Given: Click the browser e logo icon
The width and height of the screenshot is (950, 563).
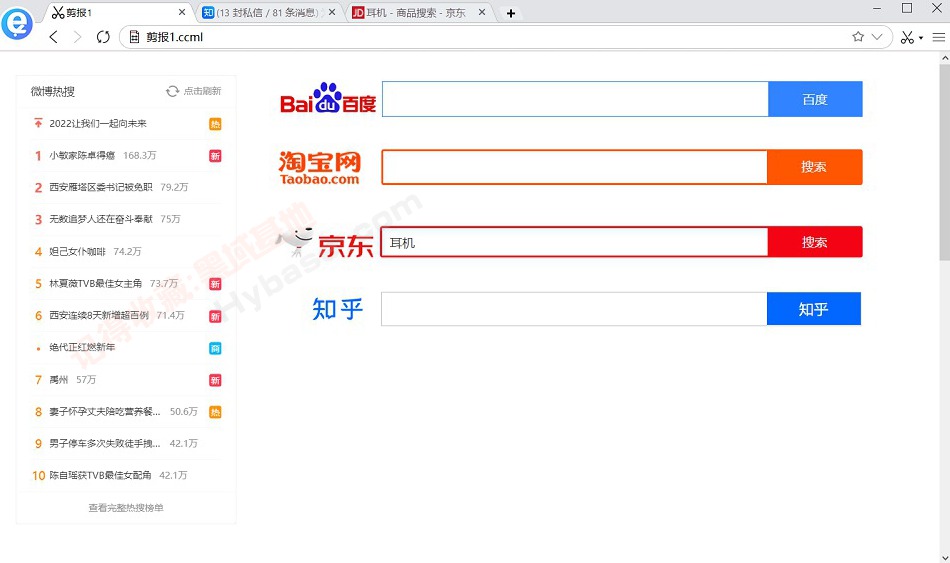Looking at the screenshot, I should pyautogui.click(x=16, y=24).
